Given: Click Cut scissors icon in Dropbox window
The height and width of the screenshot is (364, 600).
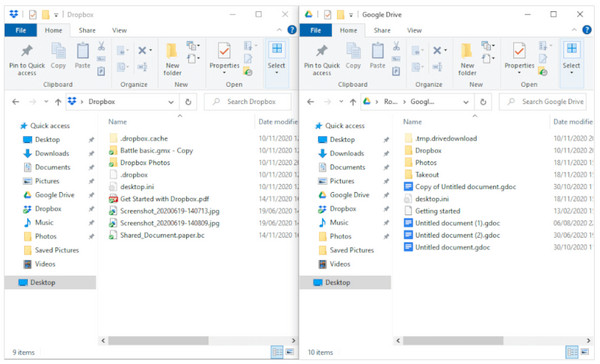Looking at the screenshot, I should pyautogui.click(x=101, y=46).
